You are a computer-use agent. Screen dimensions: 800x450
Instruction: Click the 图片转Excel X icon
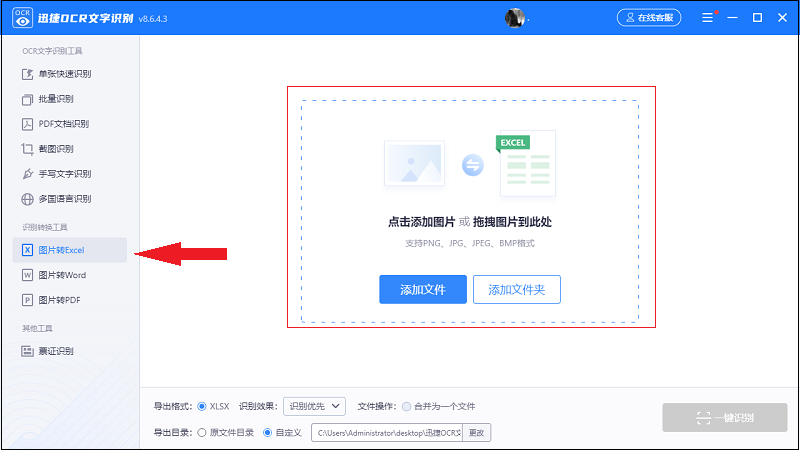28,250
